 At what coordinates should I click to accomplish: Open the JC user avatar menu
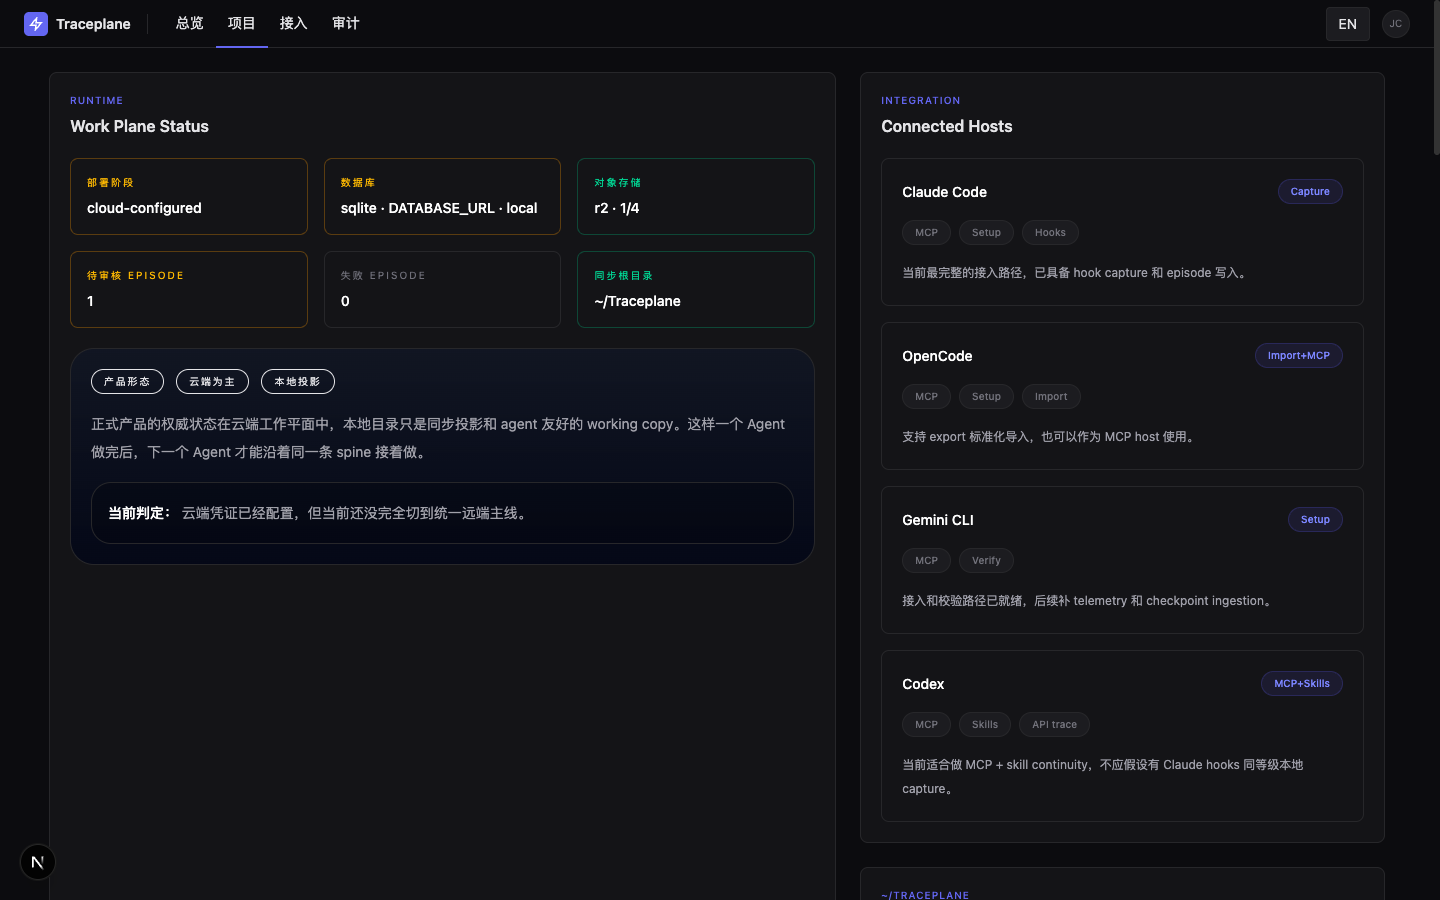point(1395,23)
